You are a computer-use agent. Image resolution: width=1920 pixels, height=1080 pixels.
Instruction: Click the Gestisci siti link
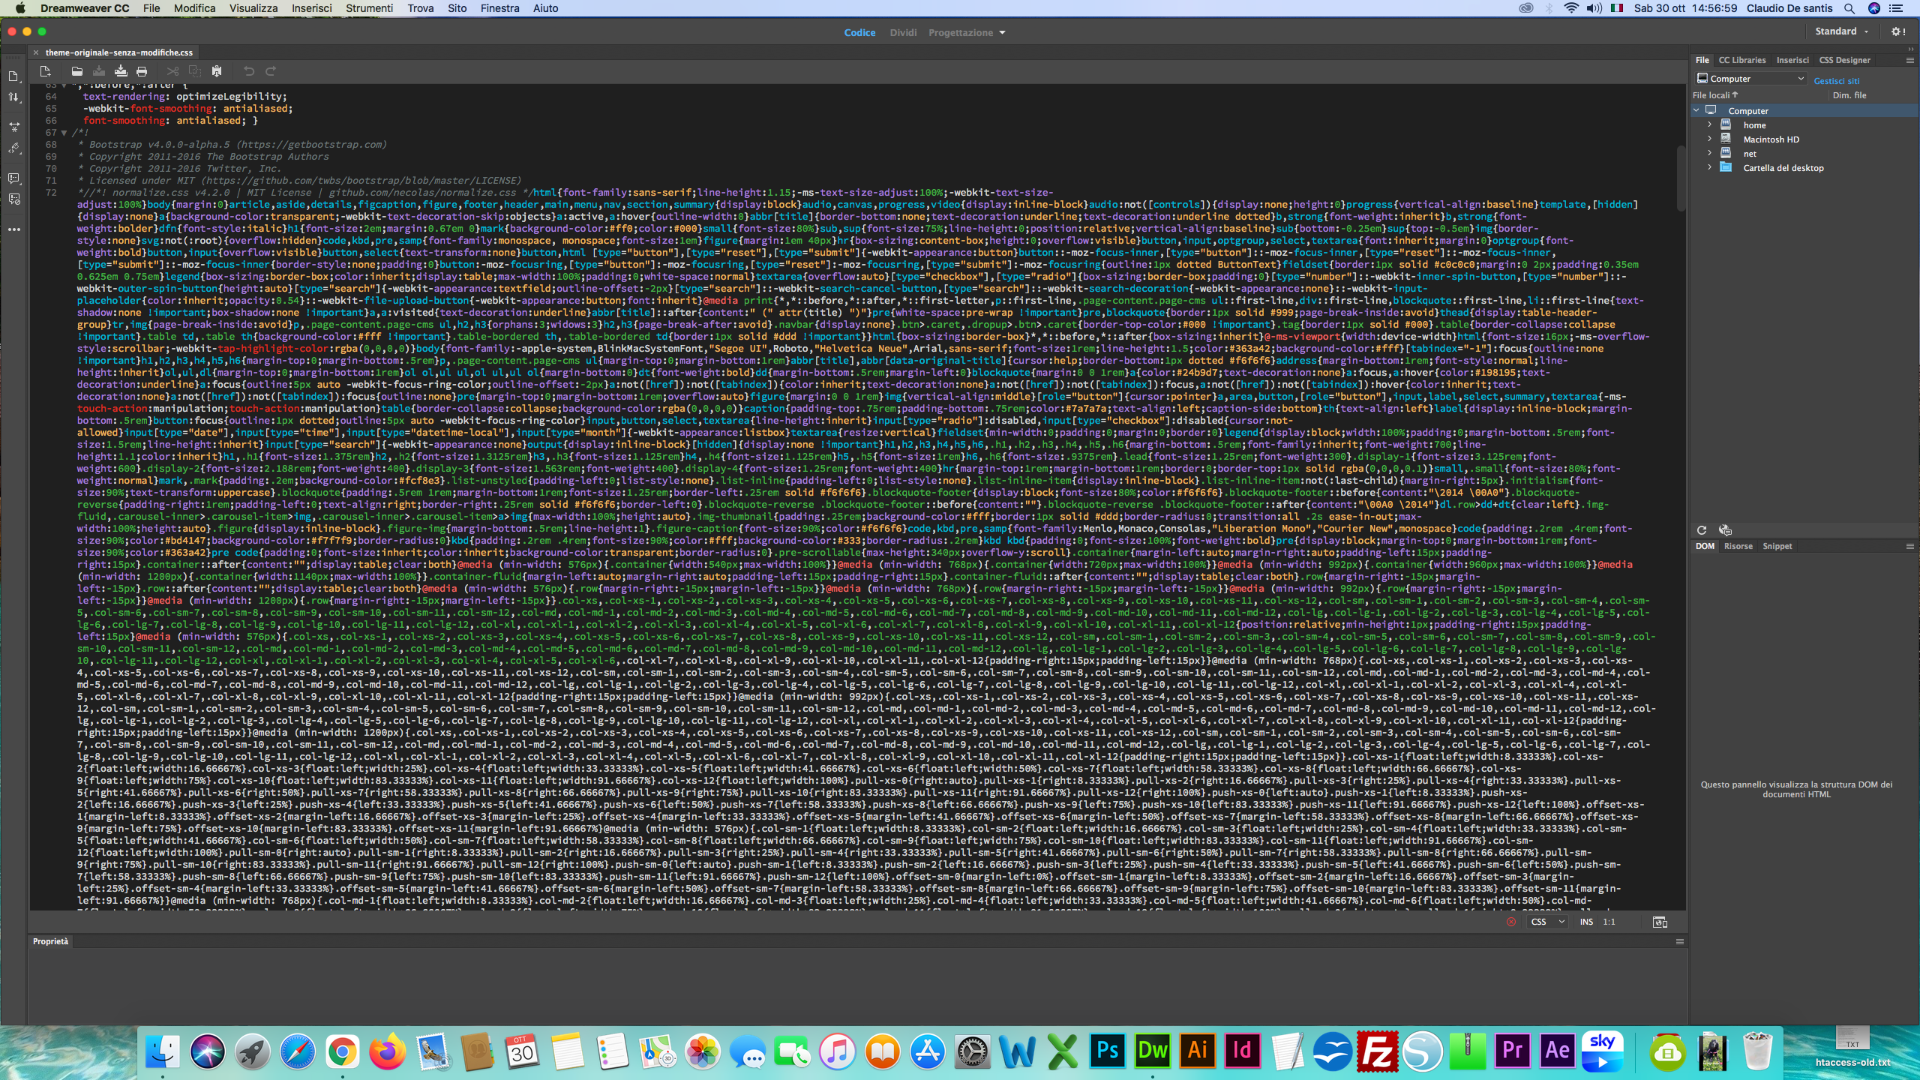point(1836,81)
